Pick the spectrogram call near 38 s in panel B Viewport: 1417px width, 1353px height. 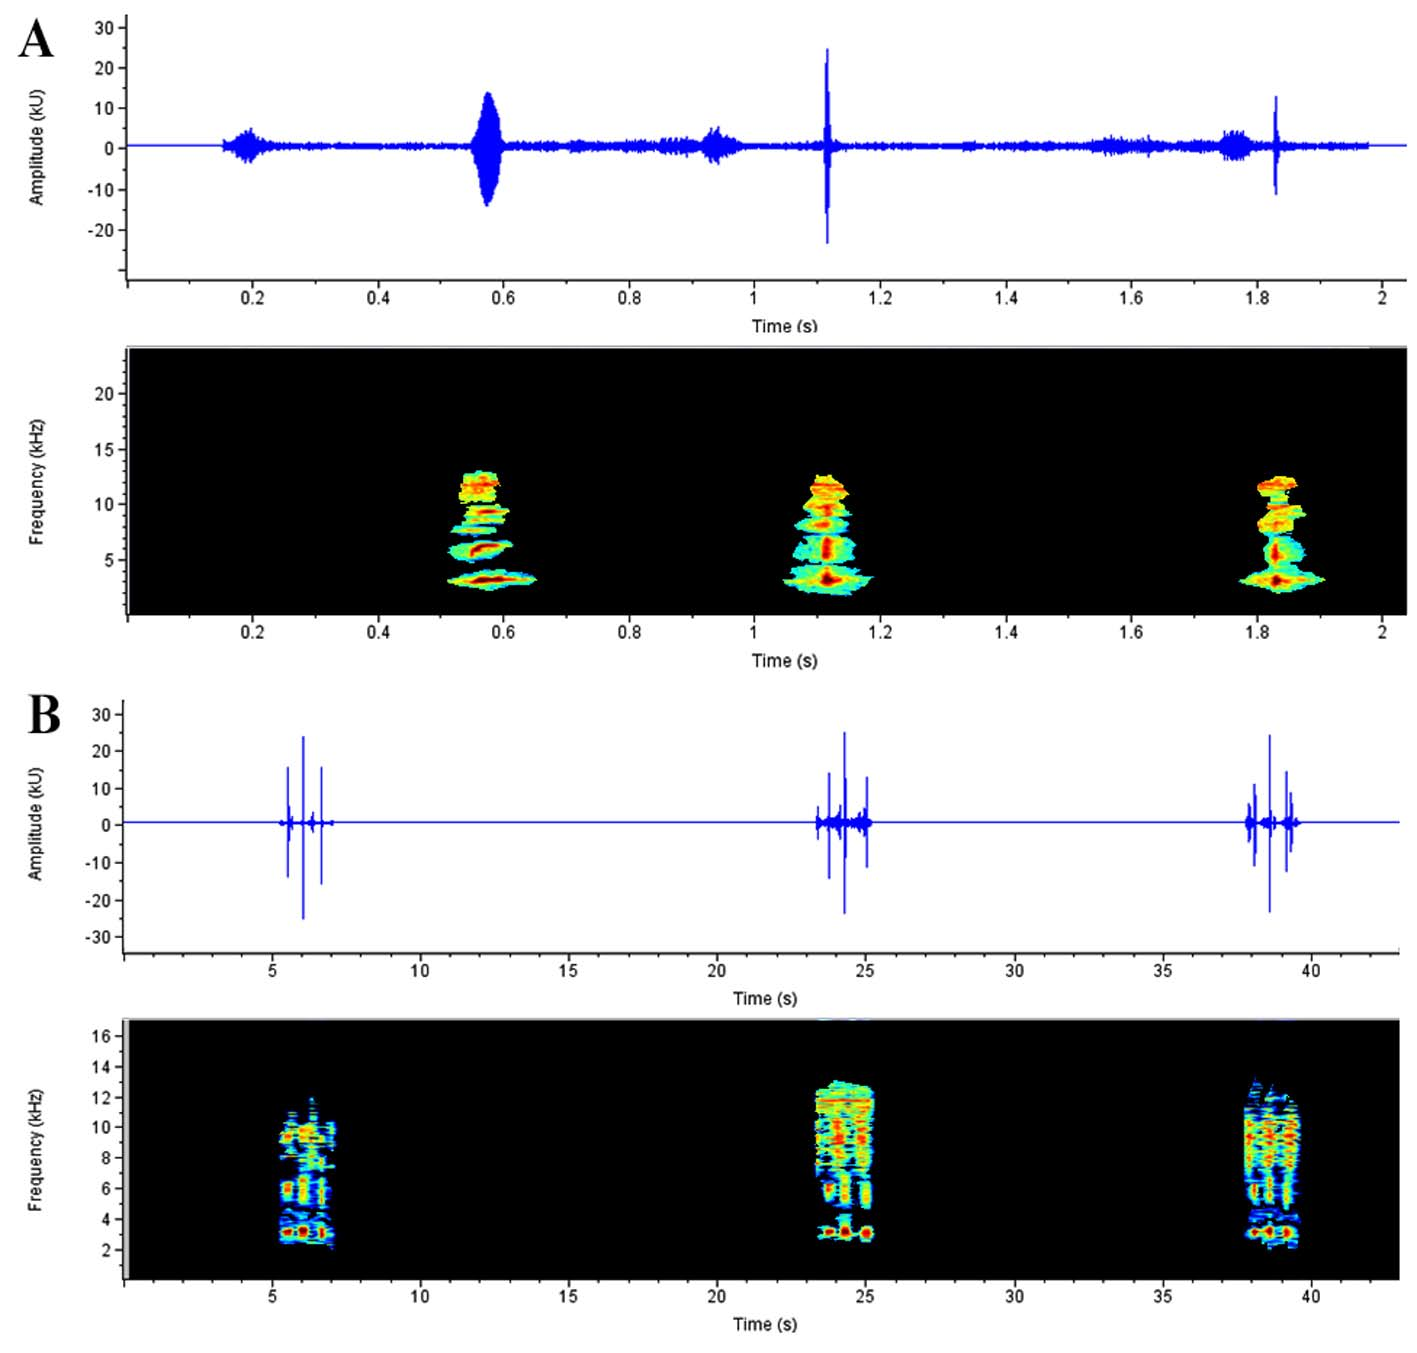tap(1272, 1164)
